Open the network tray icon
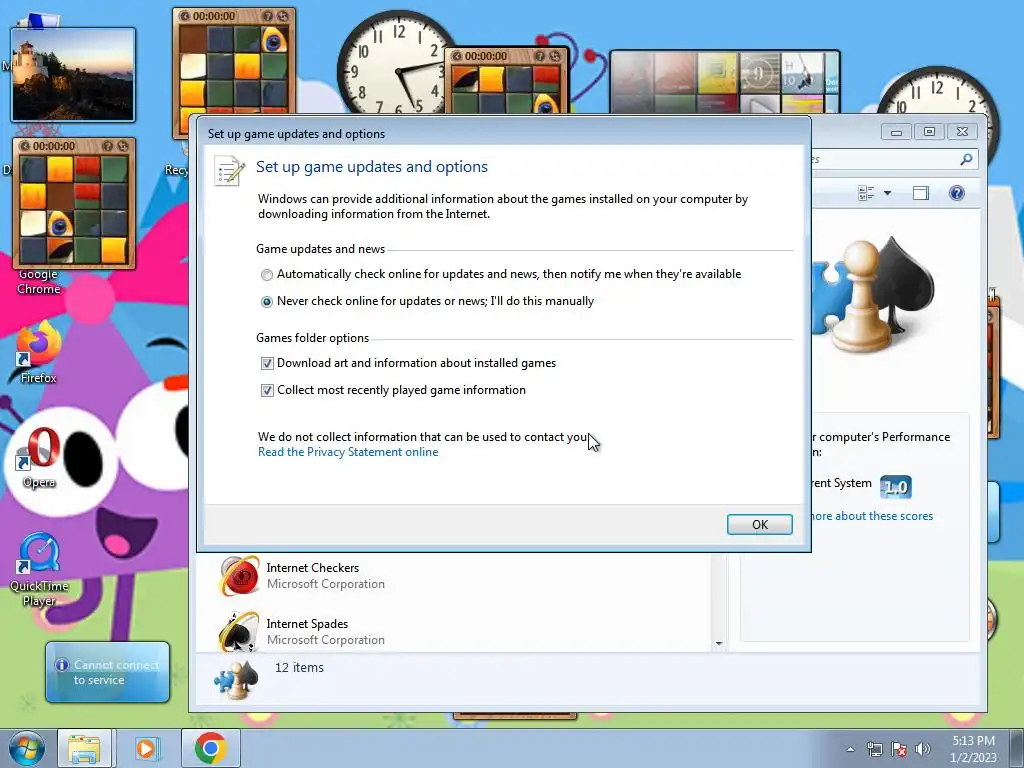1024x768 pixels. [874, 749]
